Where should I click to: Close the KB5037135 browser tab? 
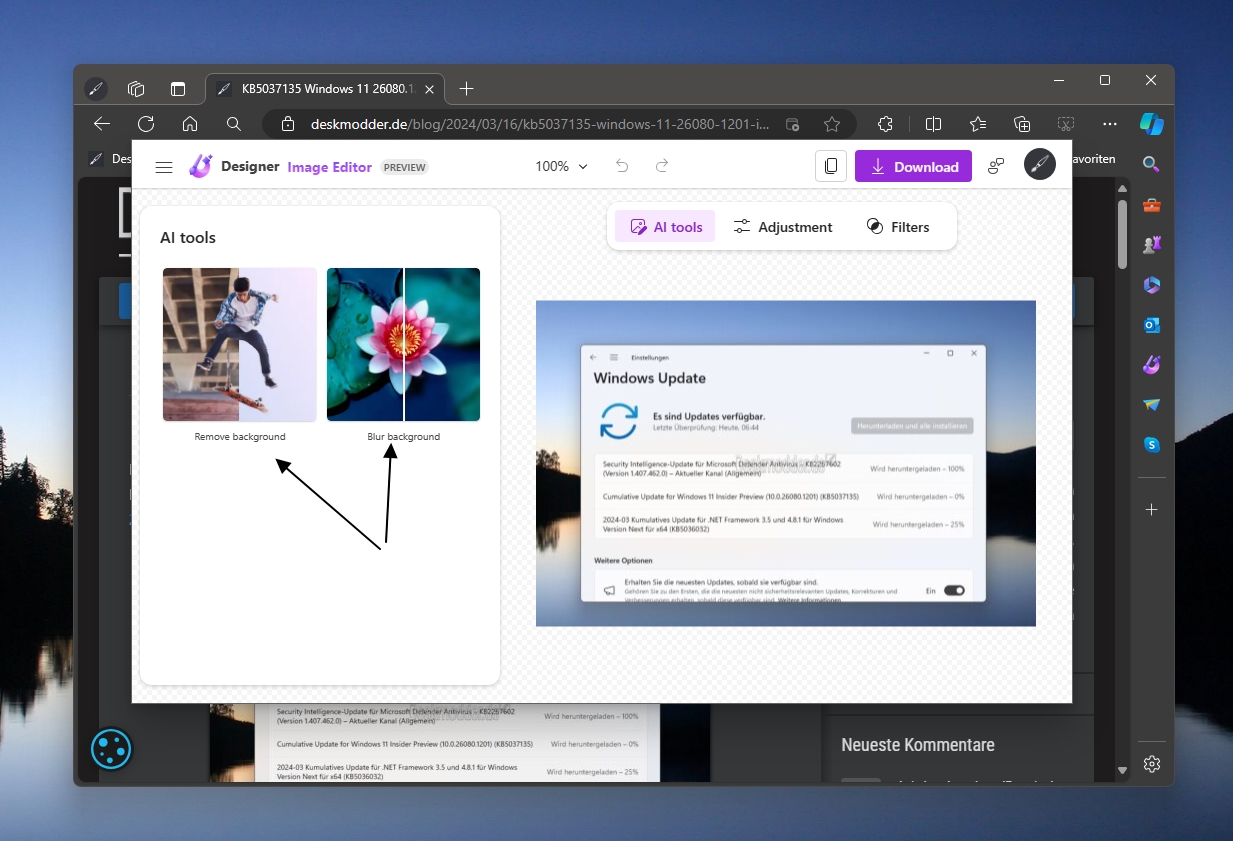(x=429, y=89)
